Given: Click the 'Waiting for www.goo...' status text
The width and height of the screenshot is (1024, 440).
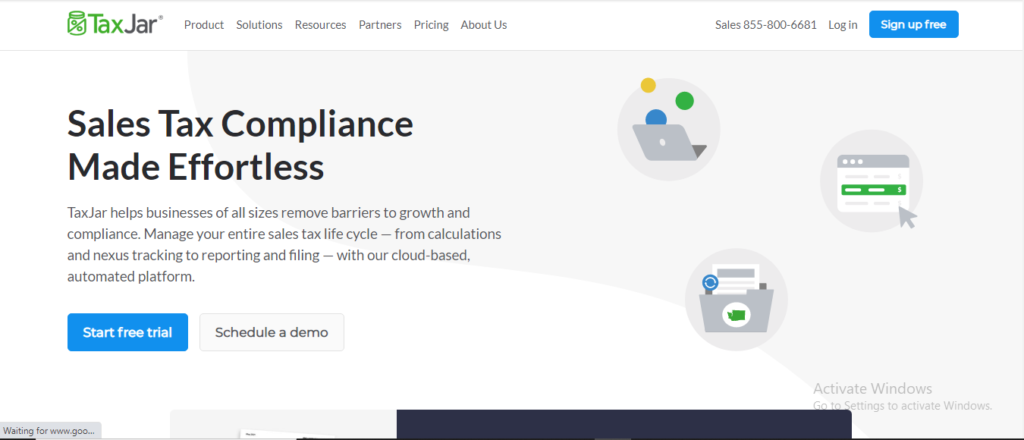Looking at the screenshot, I should 49,431.
